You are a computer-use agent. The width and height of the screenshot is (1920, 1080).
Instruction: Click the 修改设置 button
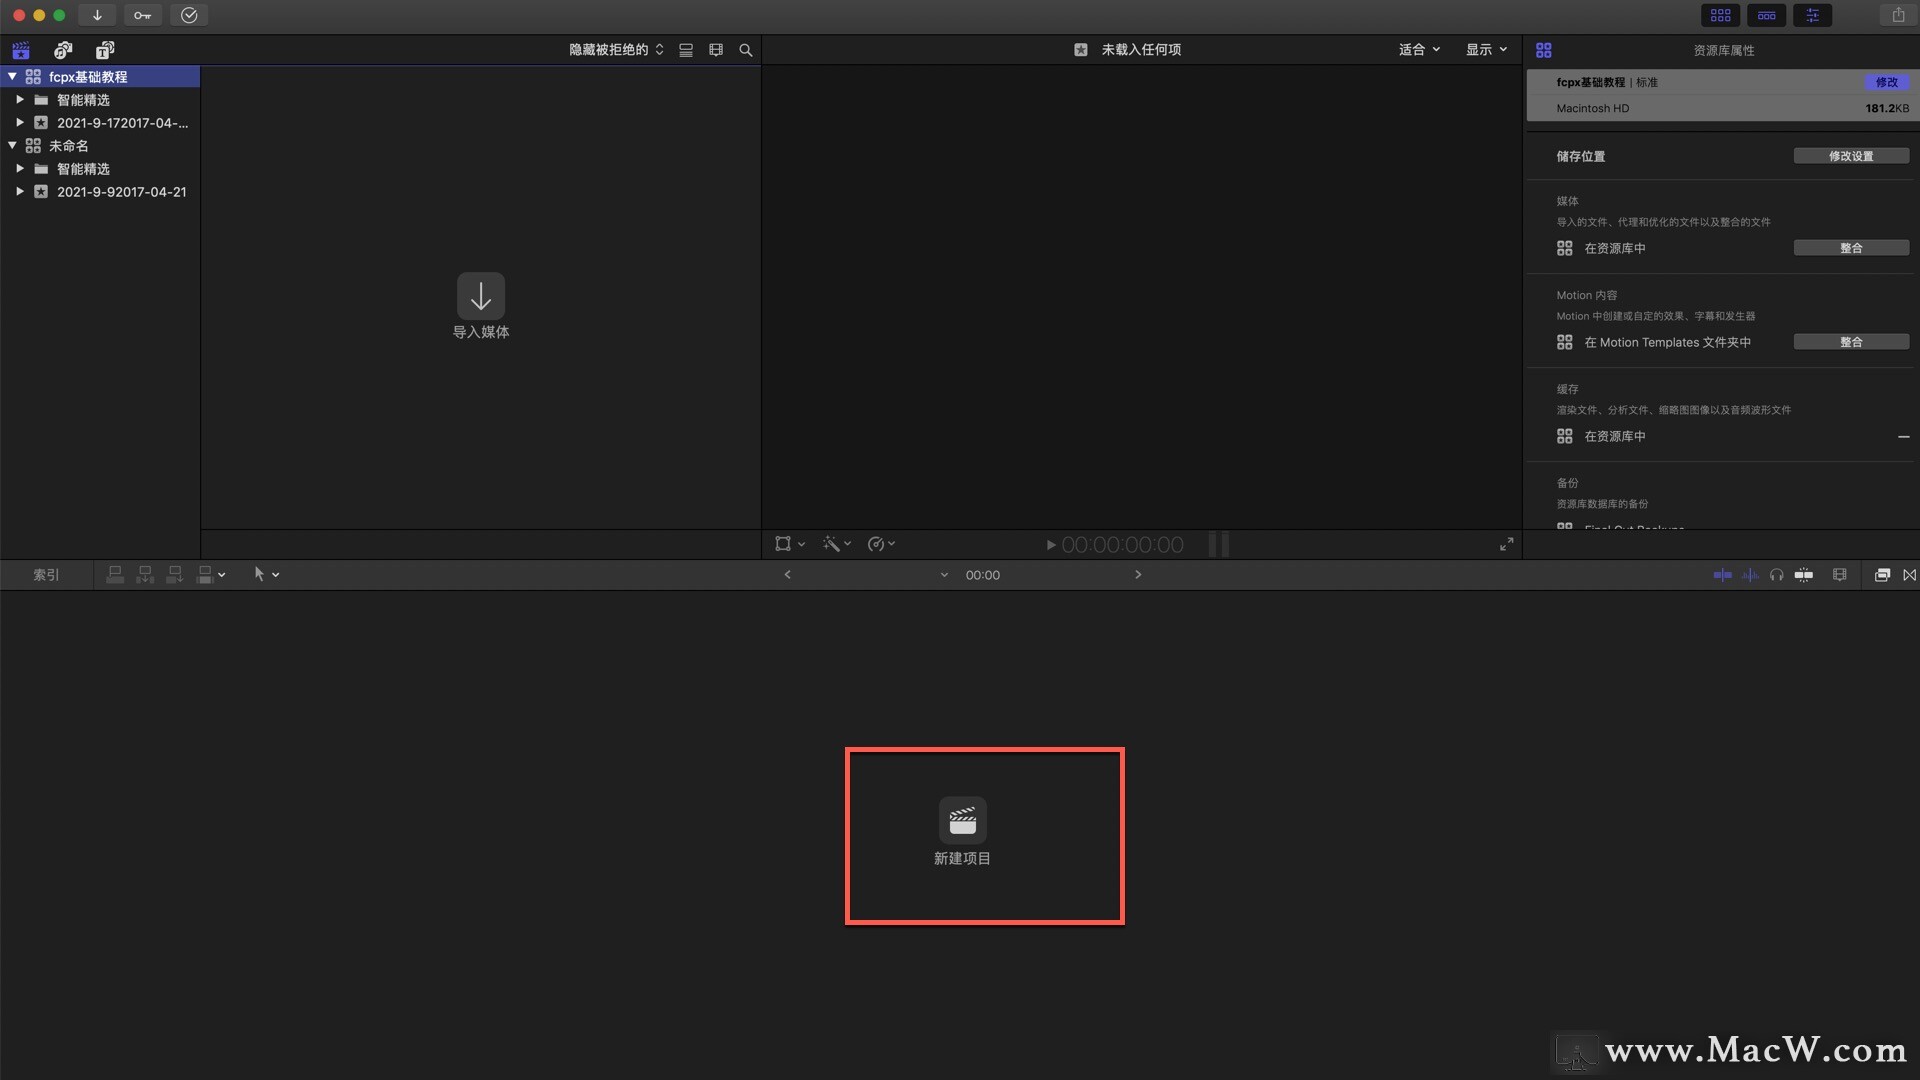[x=1850, y=156]
